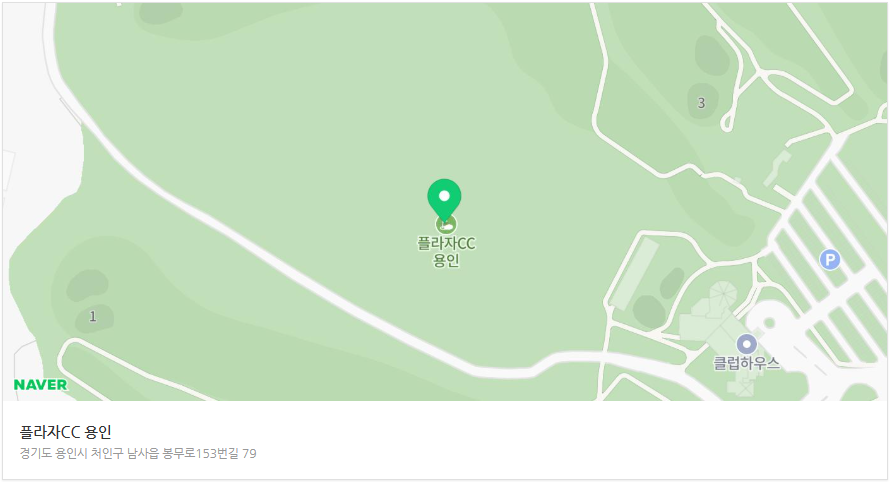Click the dark green bunker above hole 1
This screenshot has width=890, height=482.
click(x=87, y=285)
